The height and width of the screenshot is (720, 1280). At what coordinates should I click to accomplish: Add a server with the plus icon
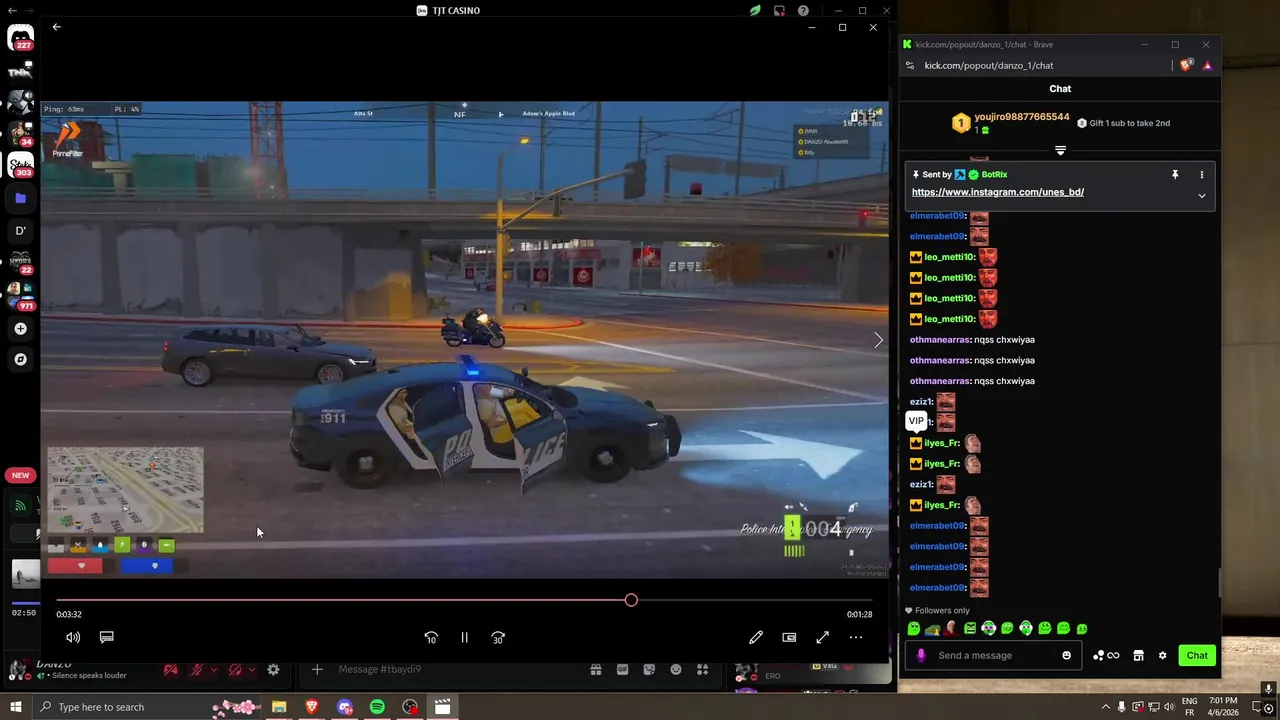pyautogui.click(x=20, y=328)
